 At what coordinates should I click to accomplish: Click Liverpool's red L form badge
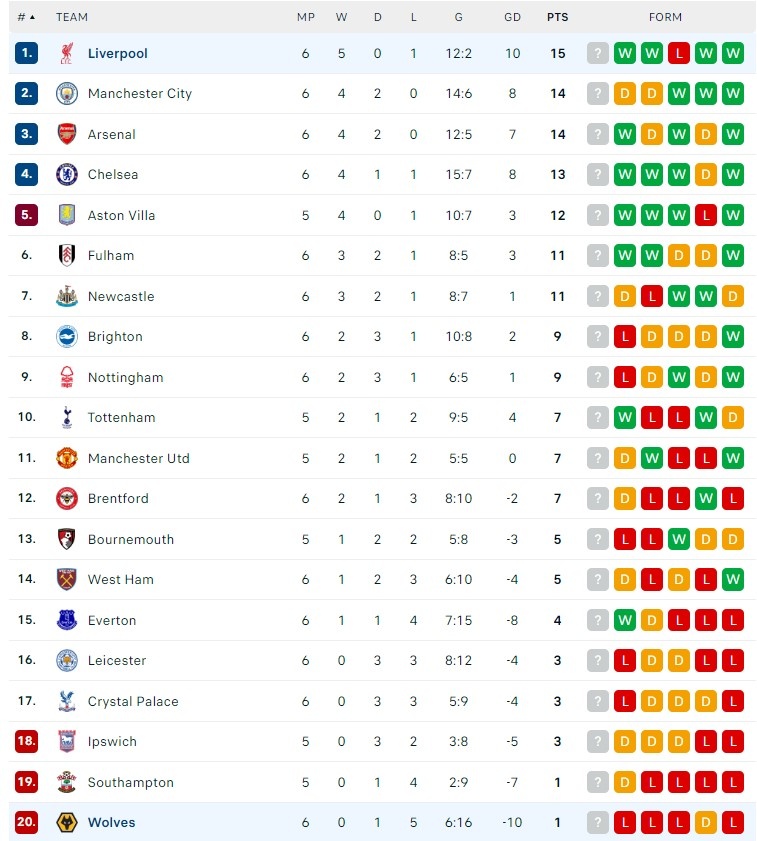coord(679,53)
